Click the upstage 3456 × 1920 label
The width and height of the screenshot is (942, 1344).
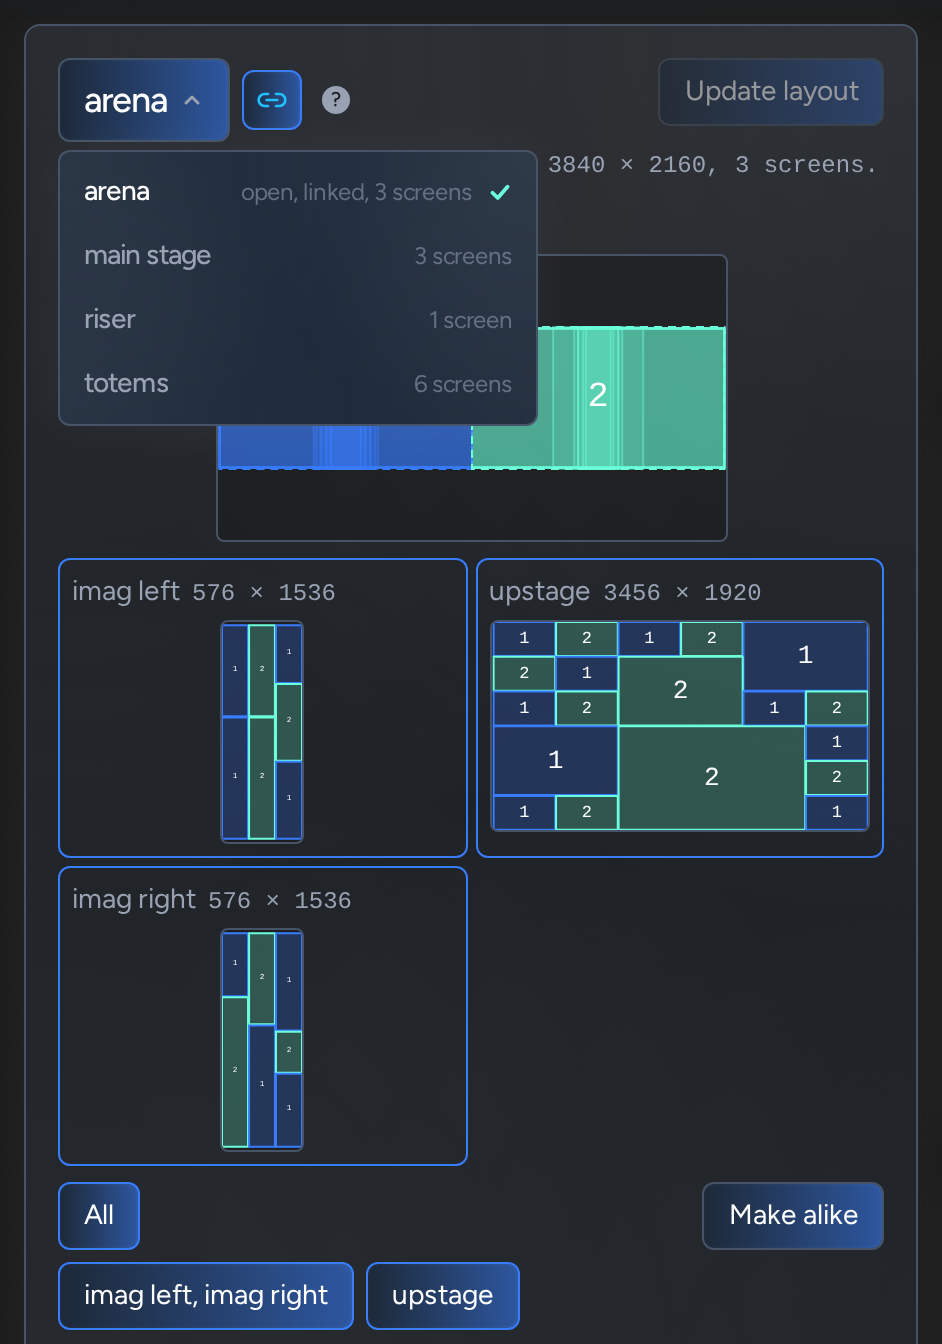[625, 592]
